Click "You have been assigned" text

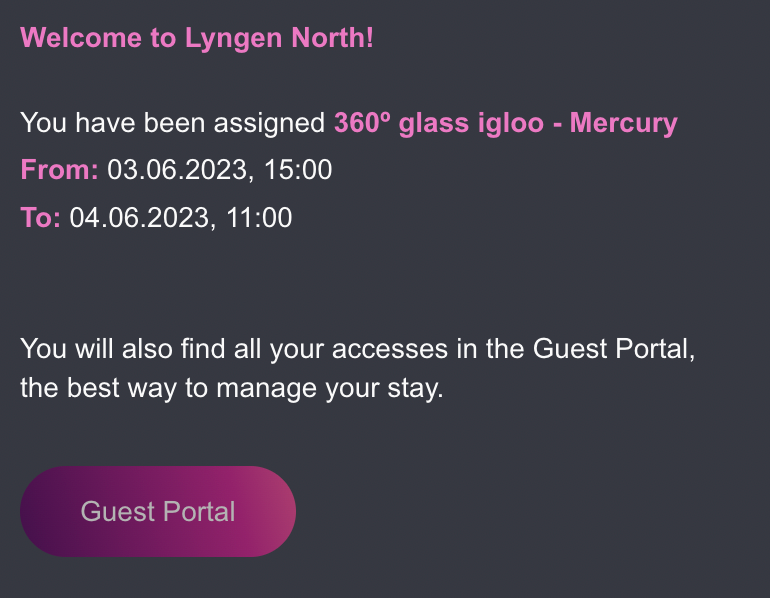coord(172,123)
